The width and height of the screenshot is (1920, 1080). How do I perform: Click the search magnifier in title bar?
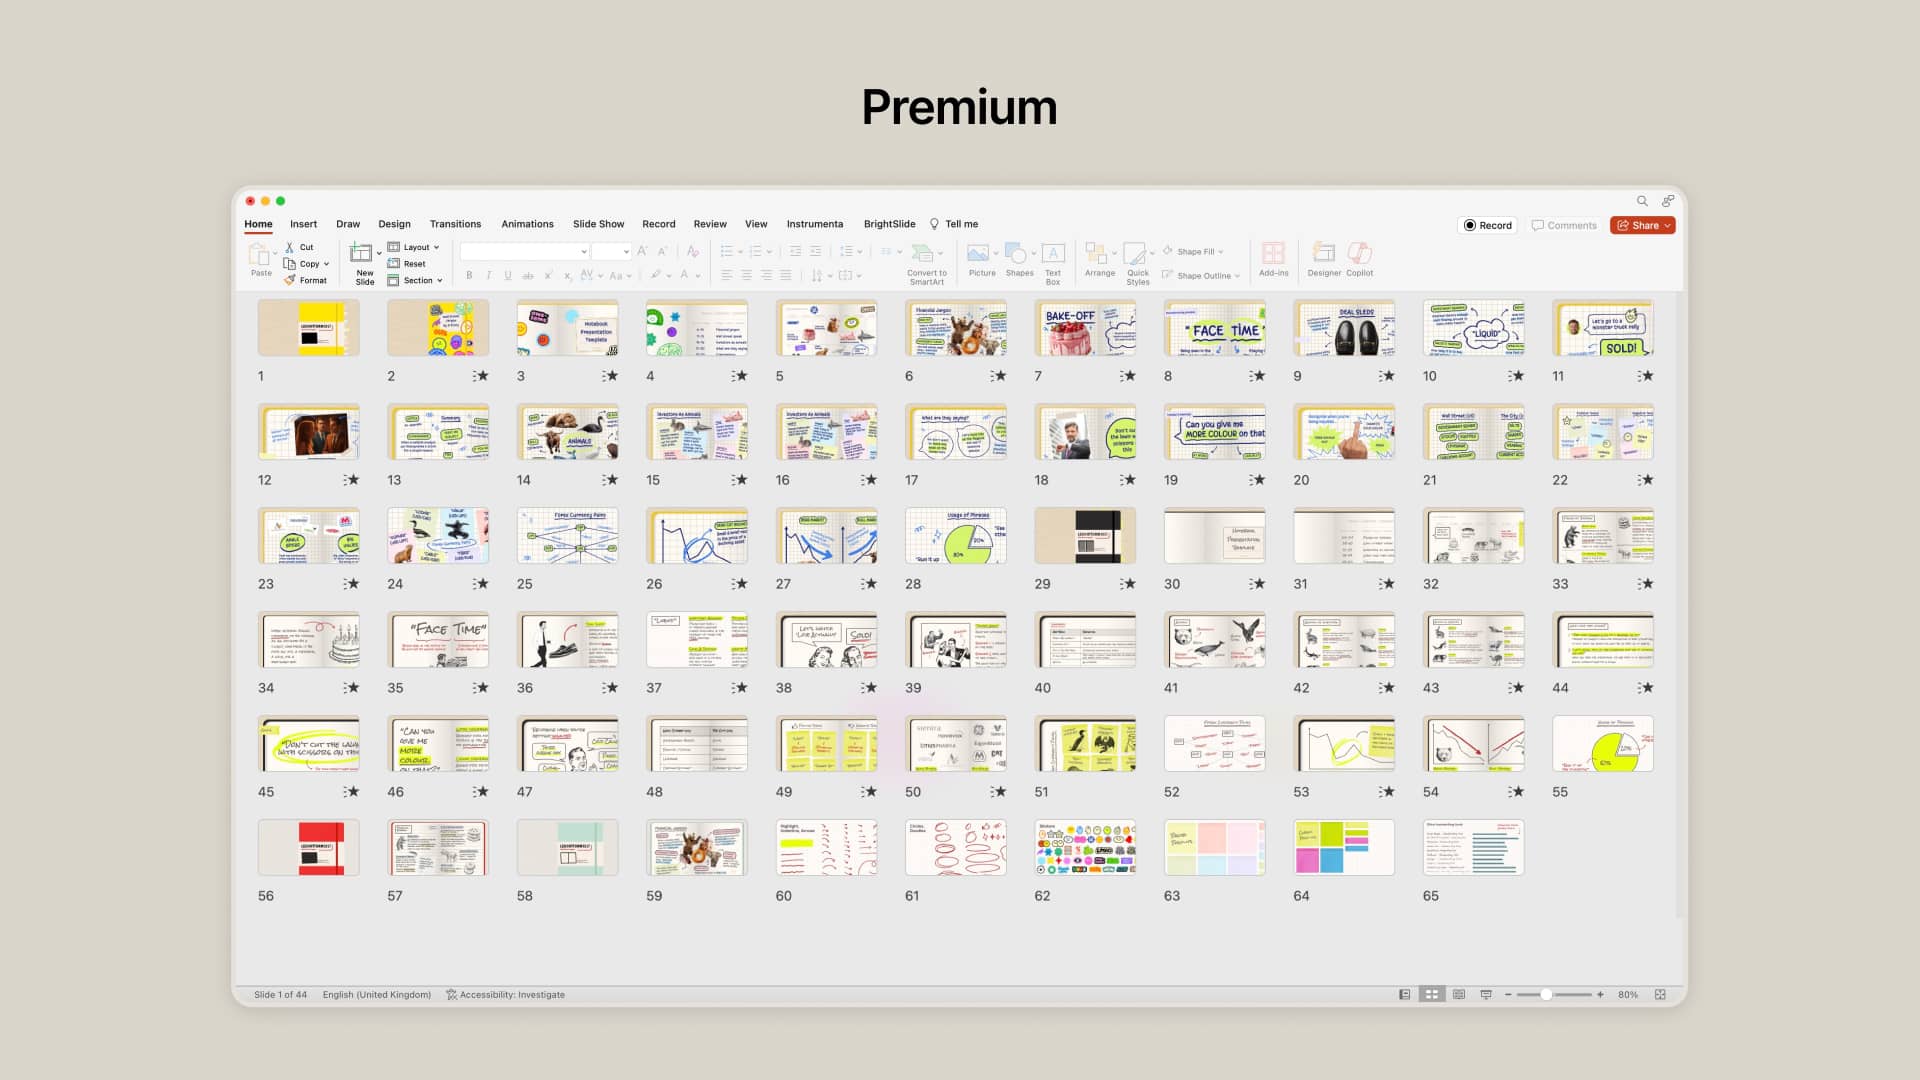click(x=1642, y=201)
